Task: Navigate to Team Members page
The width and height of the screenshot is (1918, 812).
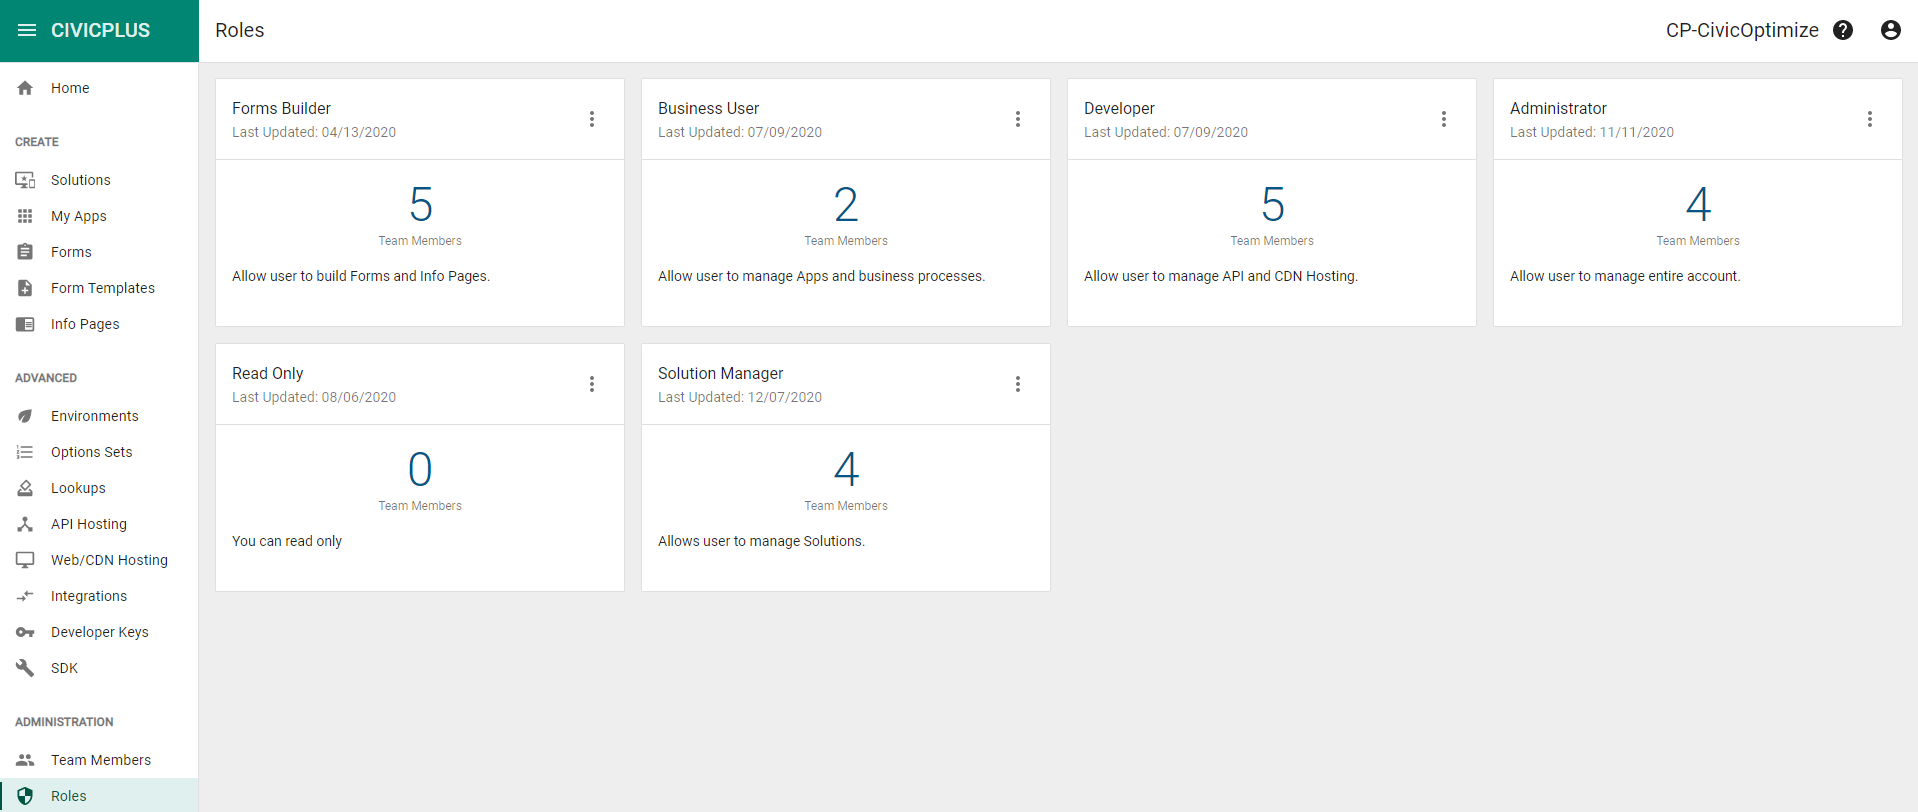Action: pos(99,760)
